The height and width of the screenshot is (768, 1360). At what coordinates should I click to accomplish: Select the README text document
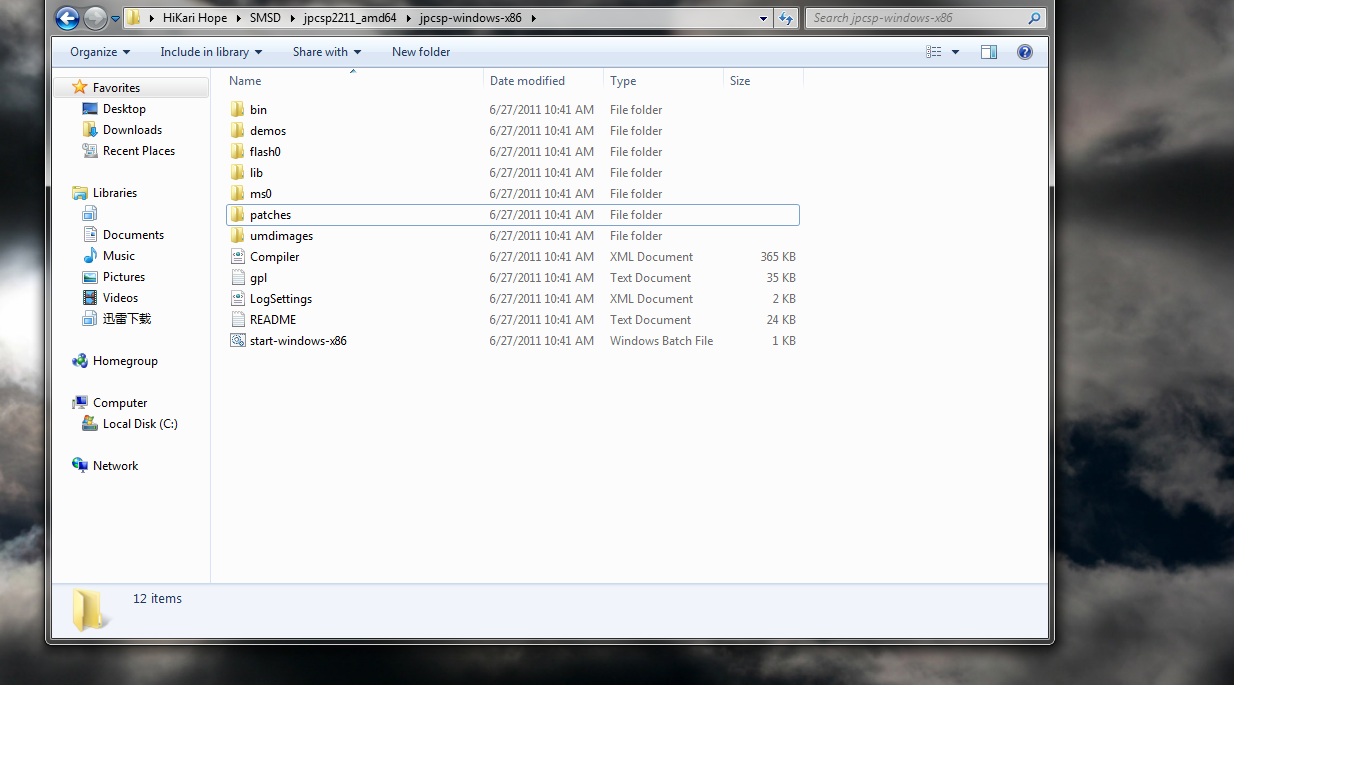click(272, 320)
